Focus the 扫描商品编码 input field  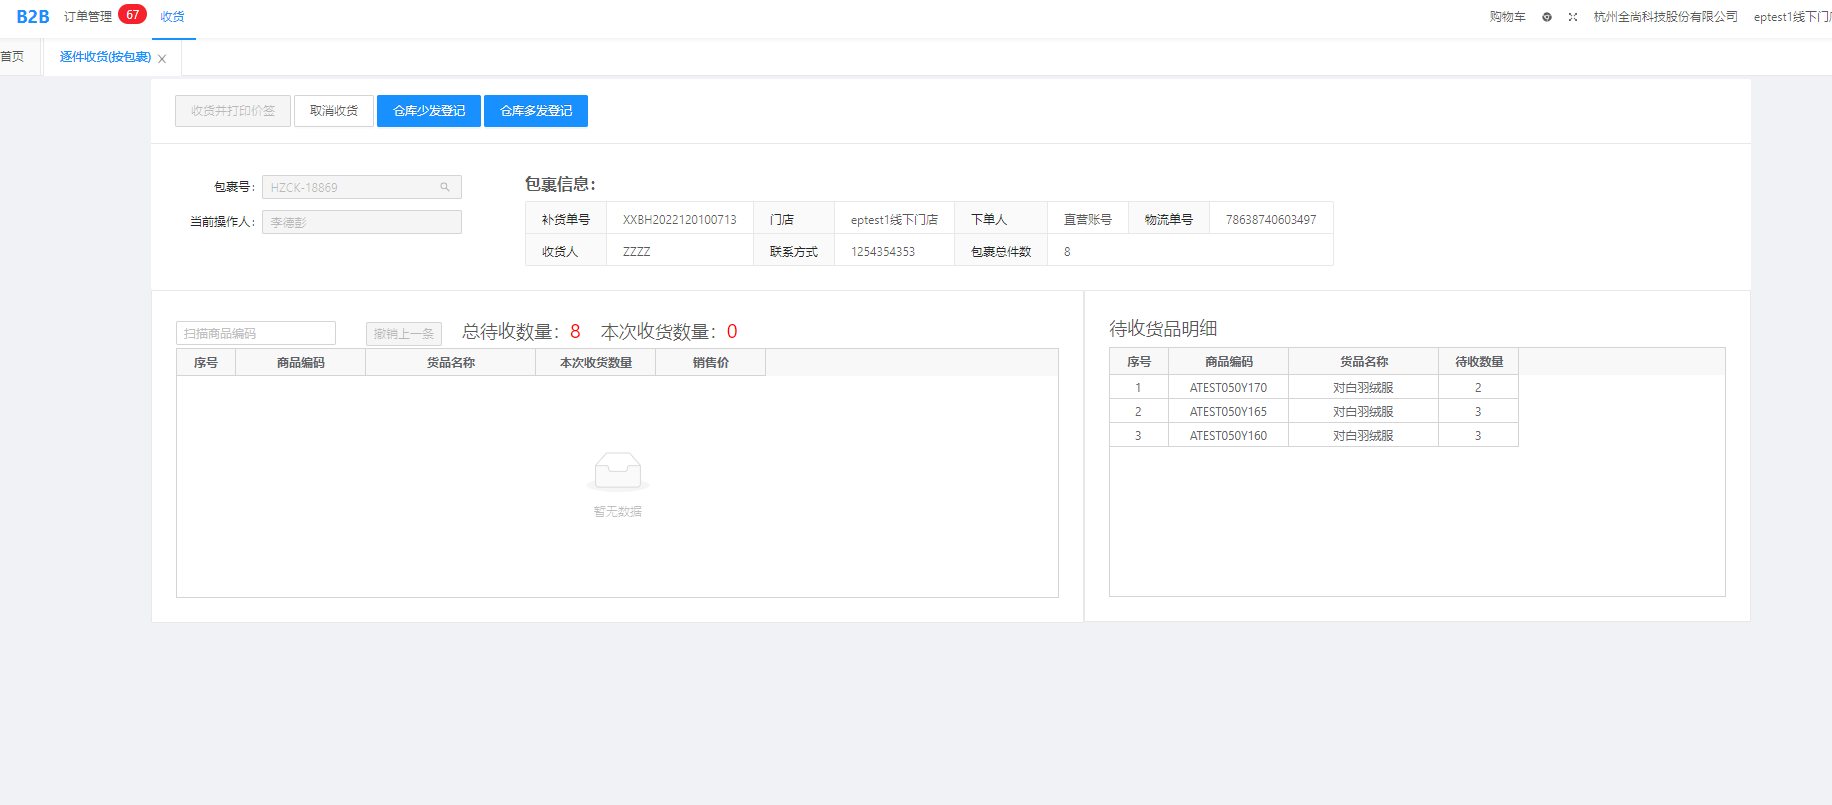[x=256, y=333]
